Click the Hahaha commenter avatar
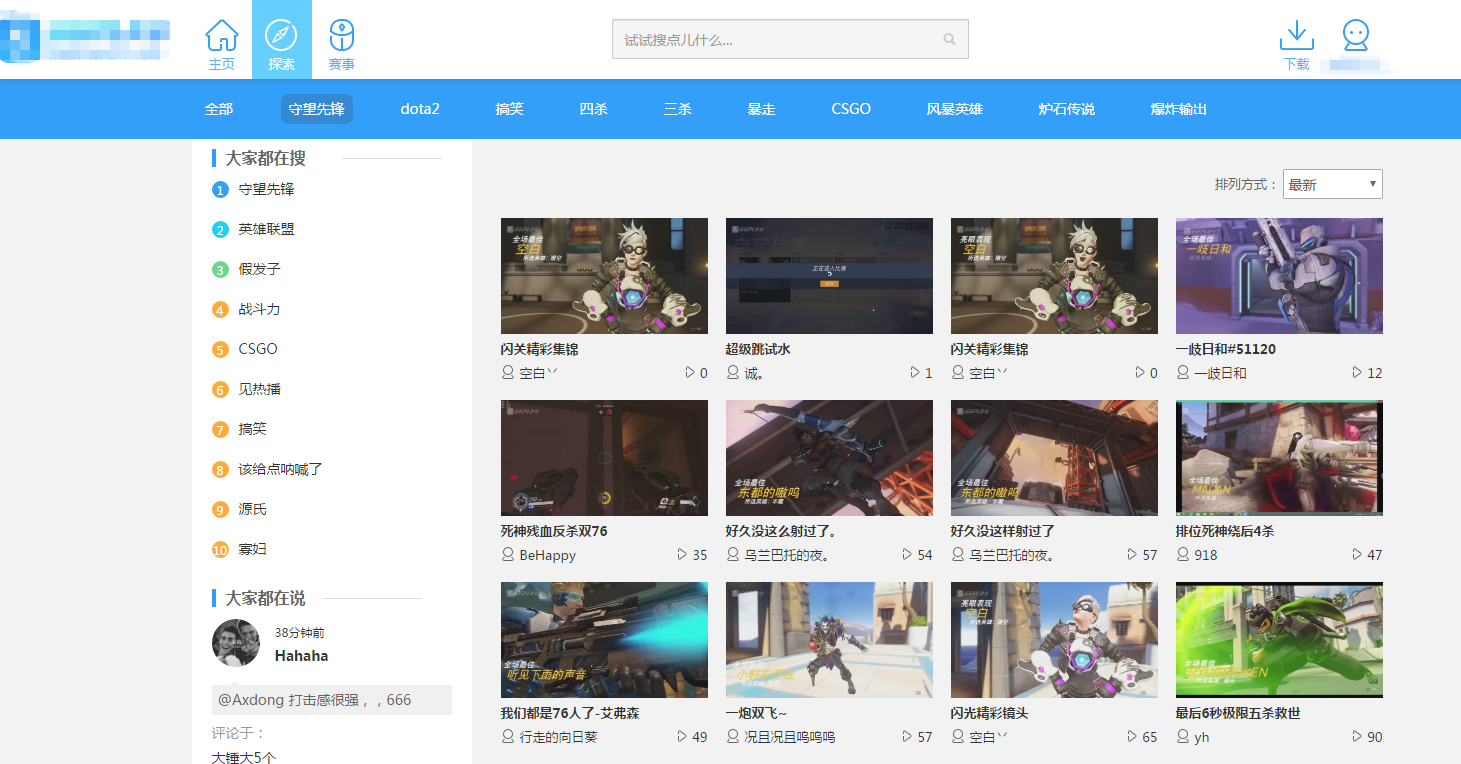The image size is (1461, 764). click(236, 643)
